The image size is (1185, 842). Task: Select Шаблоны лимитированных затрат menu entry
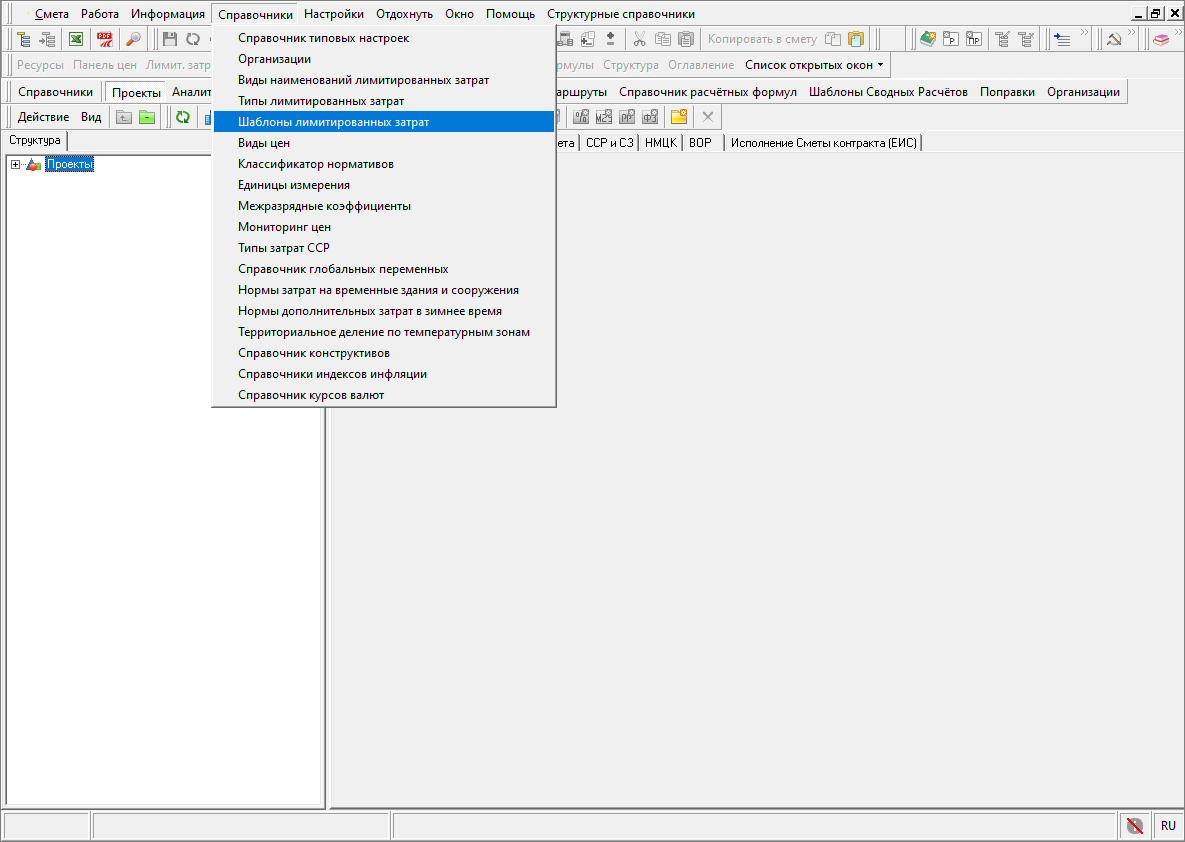point(333,122)
